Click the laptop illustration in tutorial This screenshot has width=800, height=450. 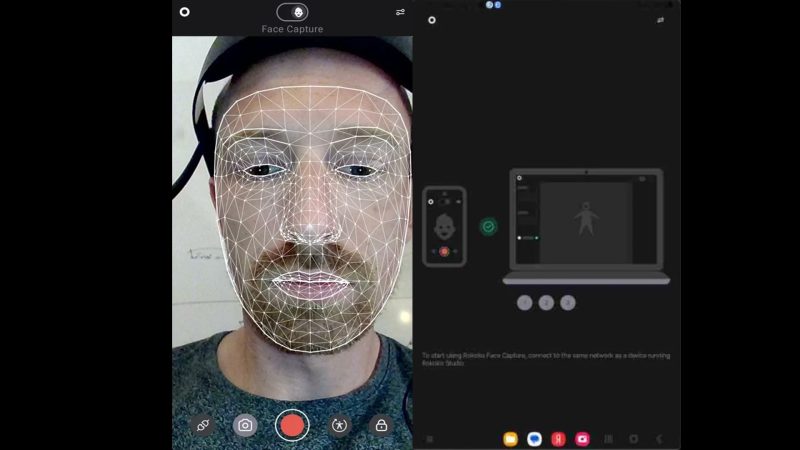tap(586, 225)
